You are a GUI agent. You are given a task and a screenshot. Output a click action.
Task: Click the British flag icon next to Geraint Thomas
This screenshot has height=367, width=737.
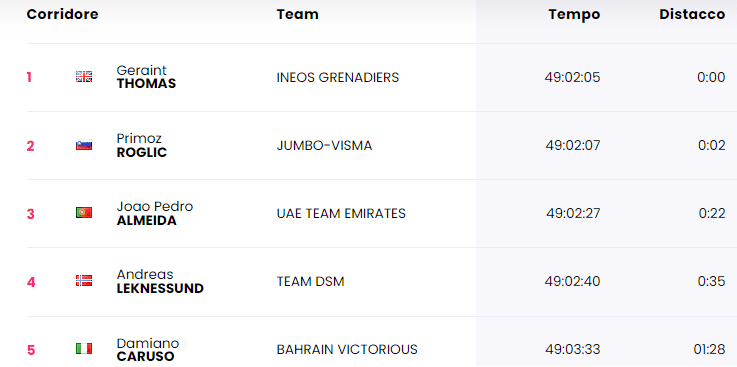coord(84,77)
